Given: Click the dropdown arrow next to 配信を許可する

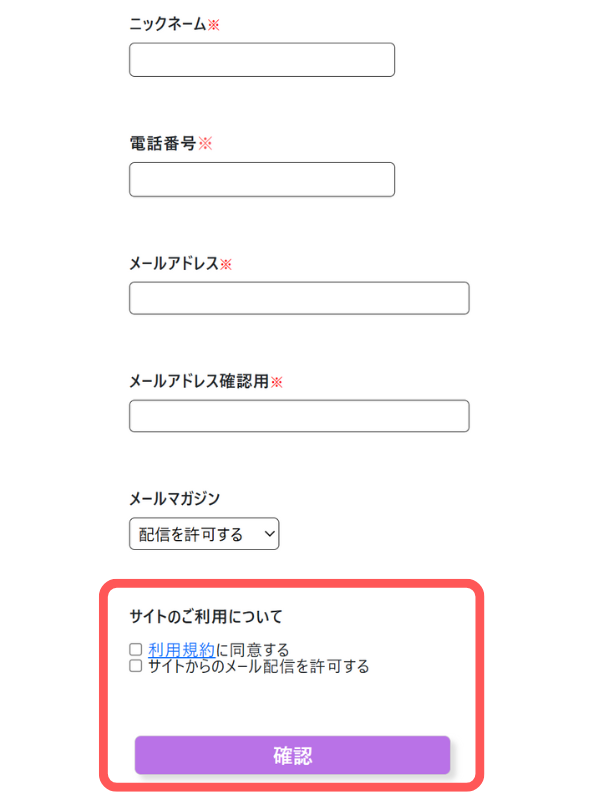Looking at the screenshot, I should (266, 533).
